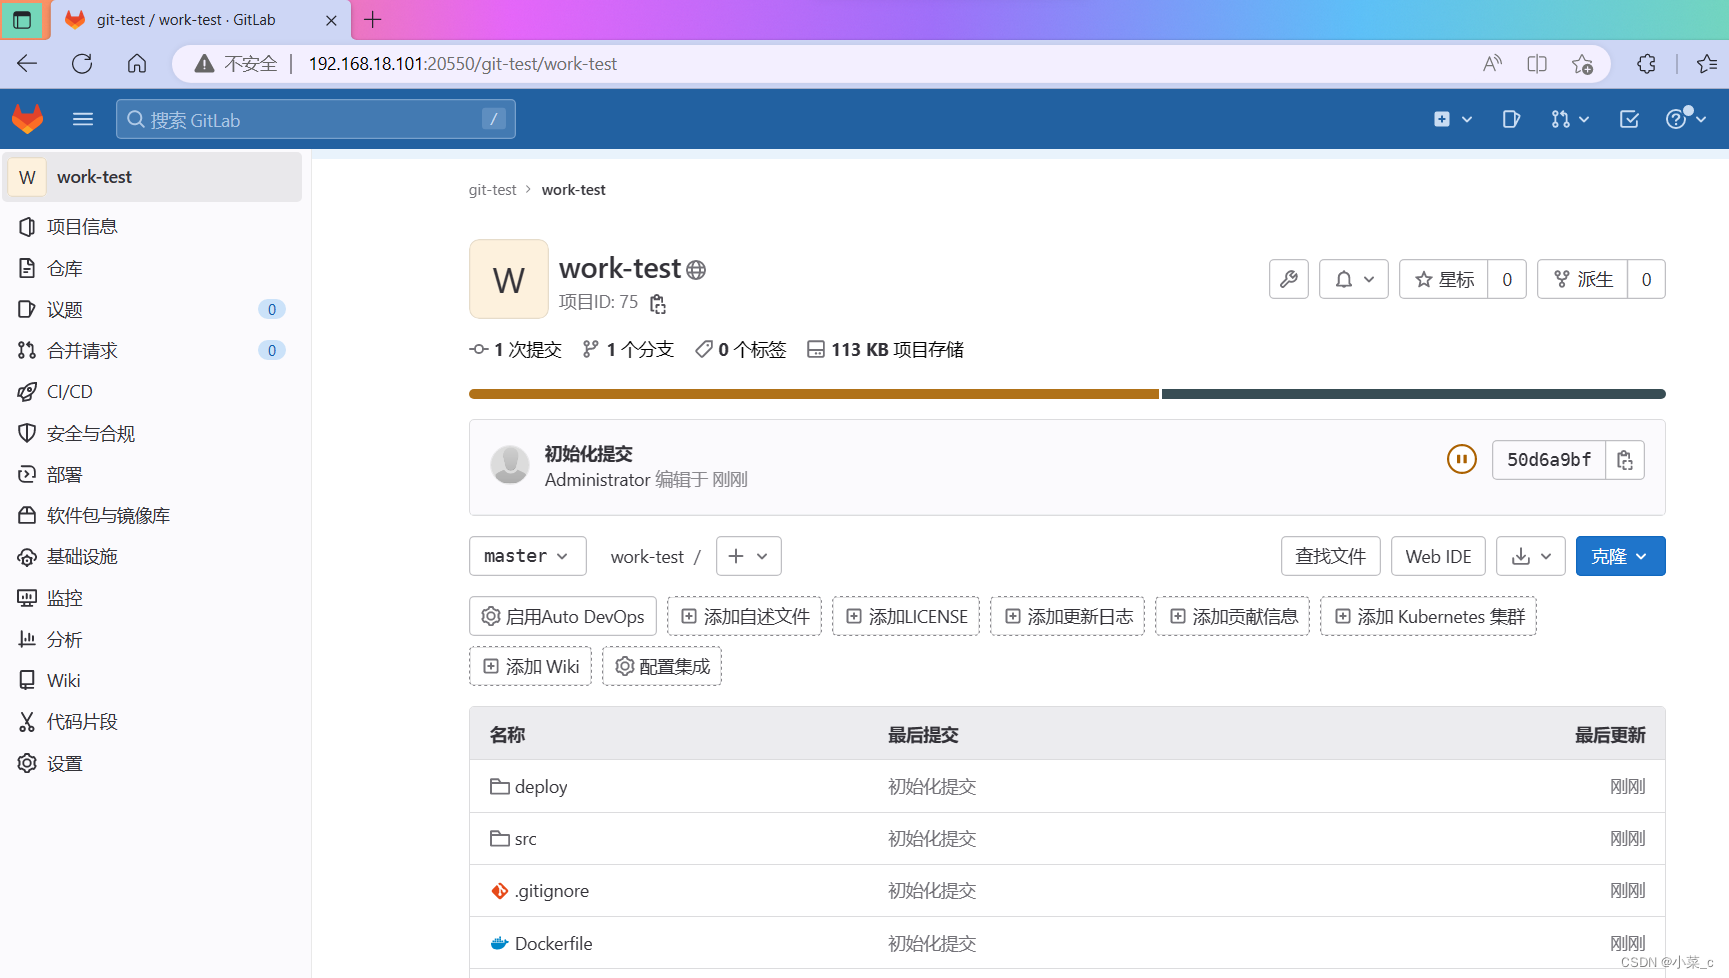The image size is (1729, 978).
Task: Click git-test breadcrumb link
Action: pyautogui.click(x=492, y=190)
